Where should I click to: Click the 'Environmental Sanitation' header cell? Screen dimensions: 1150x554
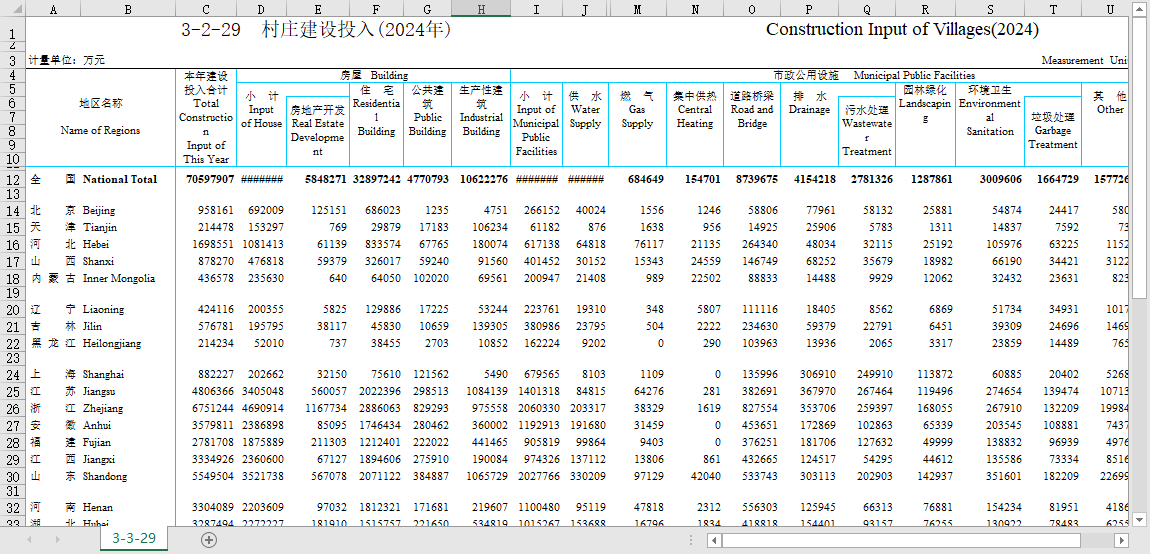click(x=990, y=110)
